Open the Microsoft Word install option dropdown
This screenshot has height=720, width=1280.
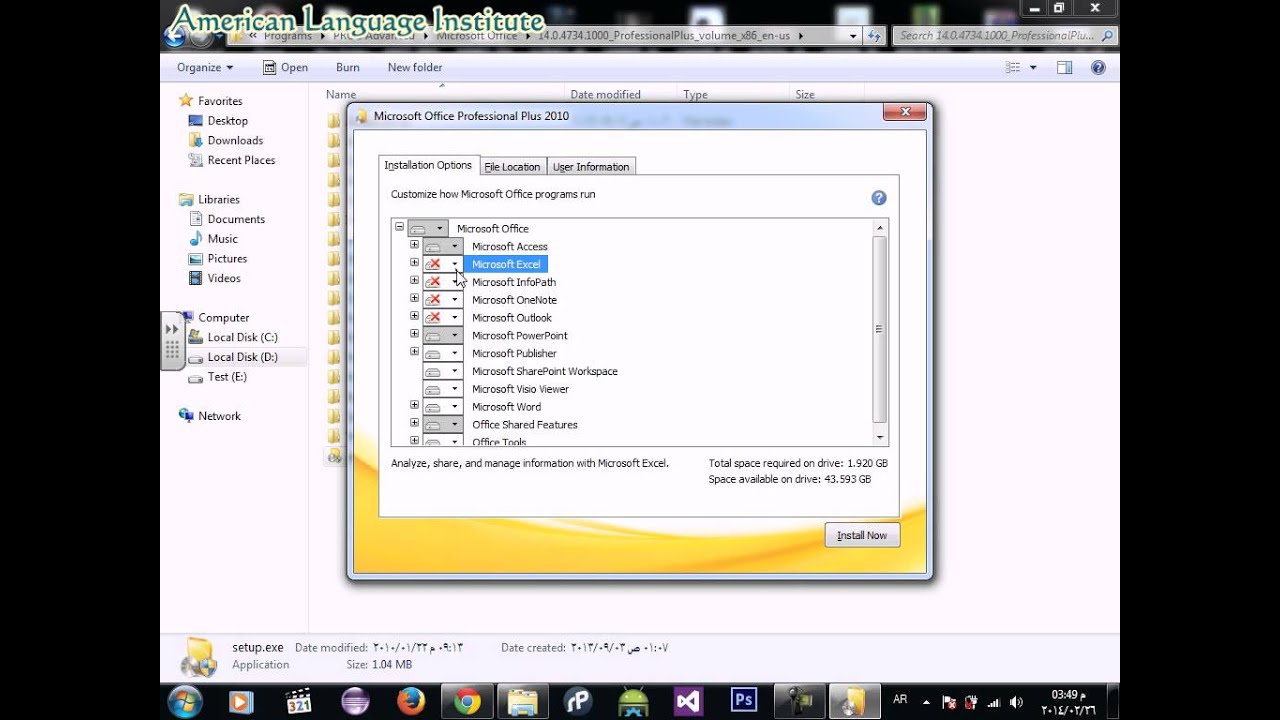pos(443,407)
